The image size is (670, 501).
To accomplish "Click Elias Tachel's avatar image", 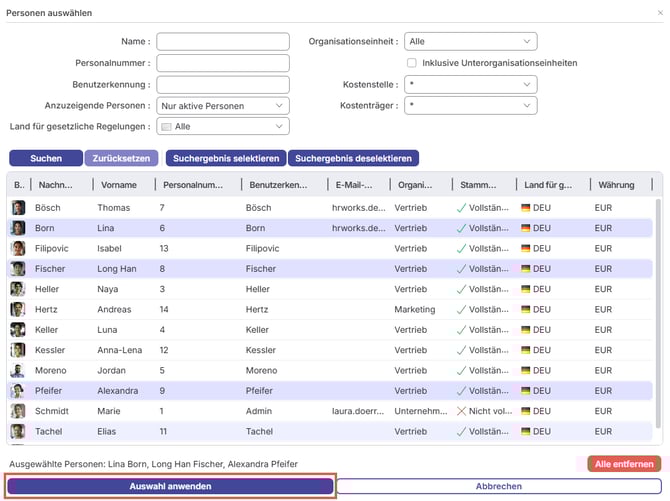I will point(18,432).
